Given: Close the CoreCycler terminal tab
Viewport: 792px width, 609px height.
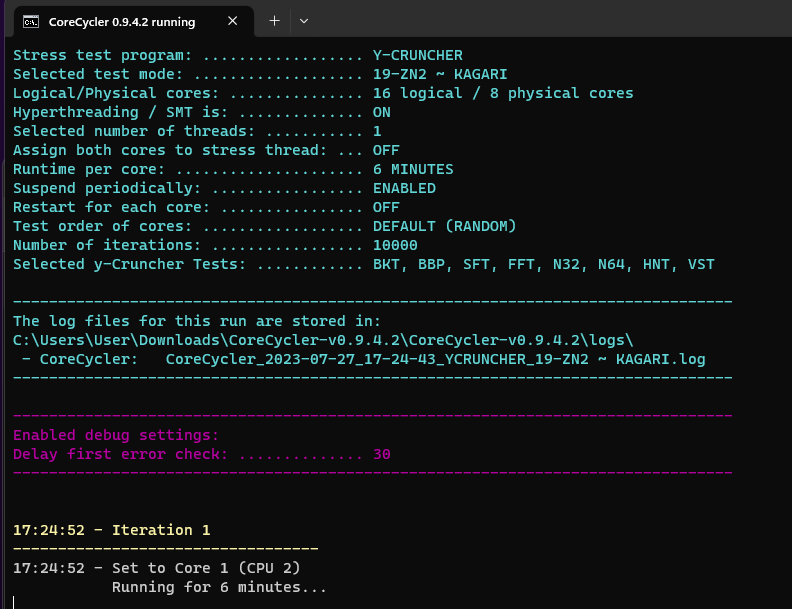Looking at the screenshot, I should pyautogui.click(x=232, y=21).
